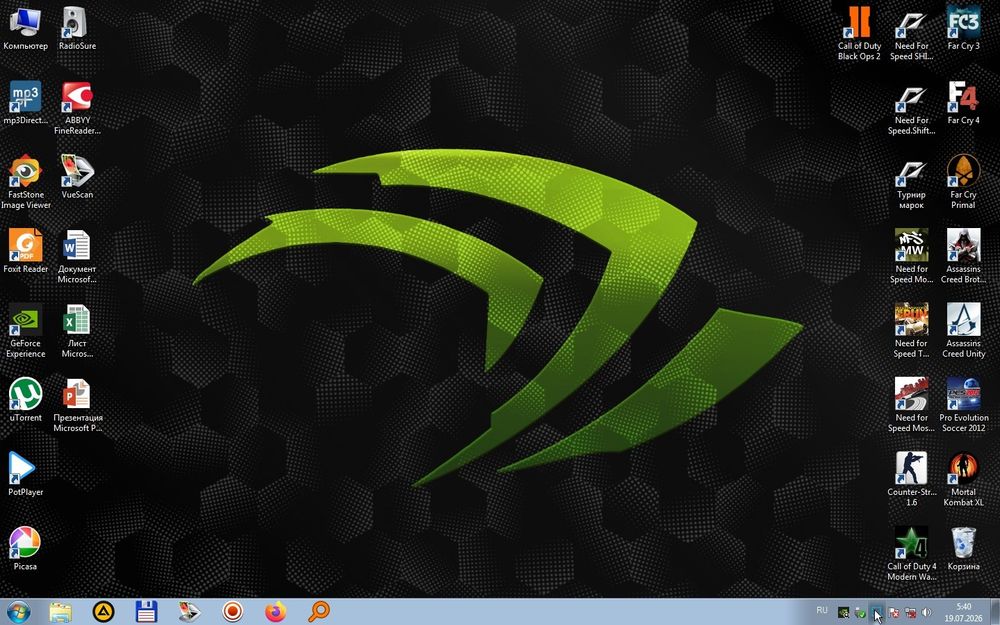This screenshot has height=625, width=1000.
Task: Launch GeForce Experience shortcut
Action: tap(26, 330)
